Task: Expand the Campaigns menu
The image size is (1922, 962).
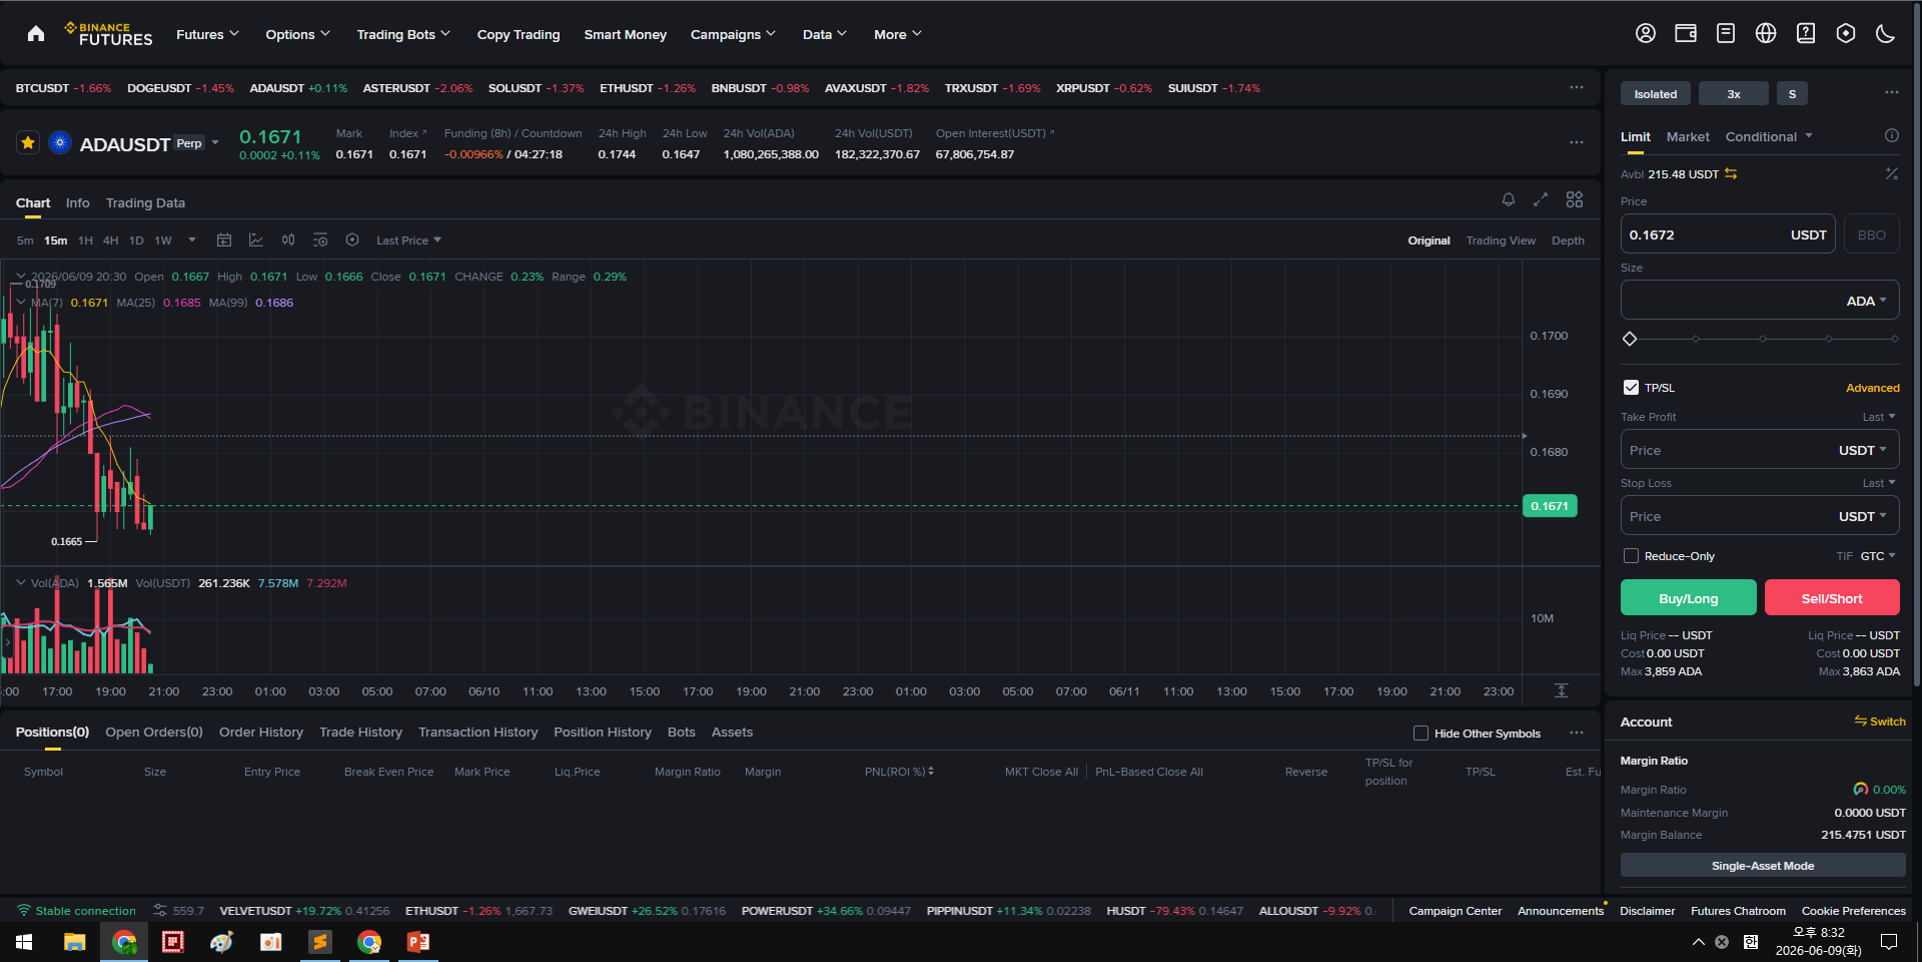Action: (x=732, y=34)
